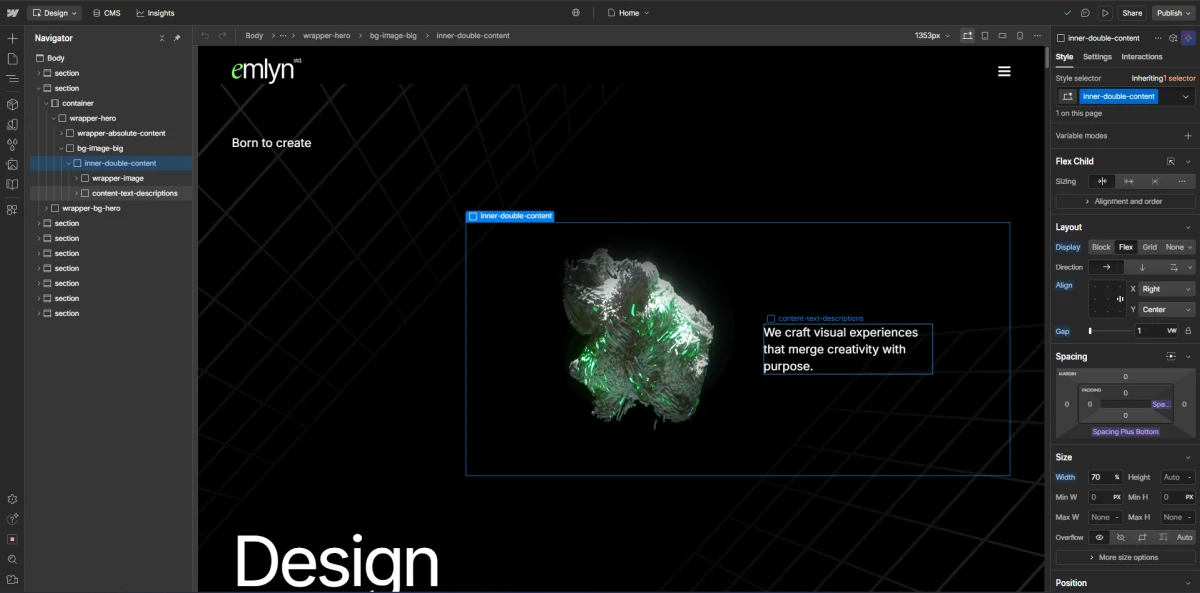Set Overflow to hidden crossed-eye icon
The height and width of the screenshot is (593, 1200).
1121,537
